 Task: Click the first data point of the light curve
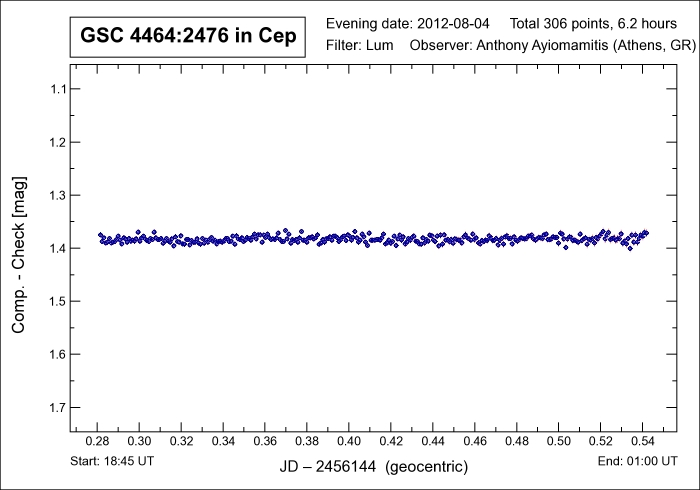100,236
